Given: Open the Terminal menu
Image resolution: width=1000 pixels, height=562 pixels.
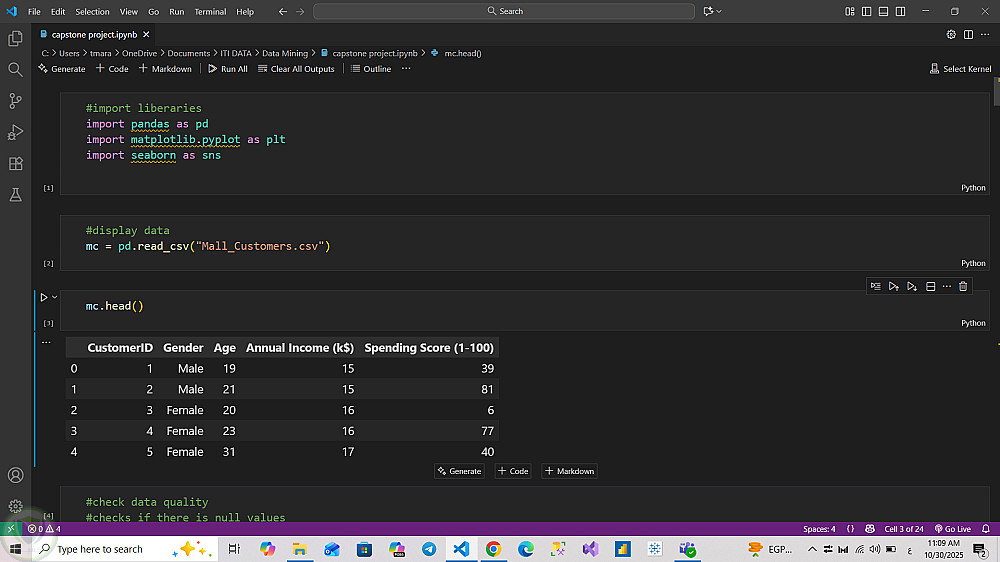Looking at the screenshot, I should click(210, 11).
